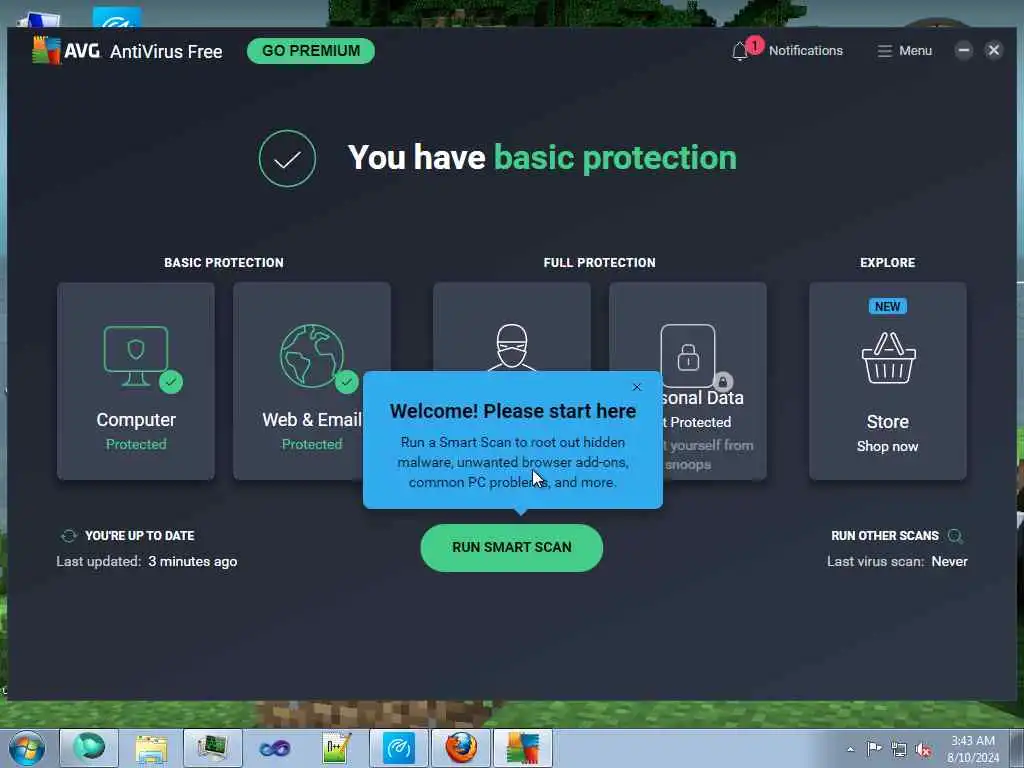Open the green sphere taskbar app
The width and height of the screenshot is (1024, 768).
89,748
